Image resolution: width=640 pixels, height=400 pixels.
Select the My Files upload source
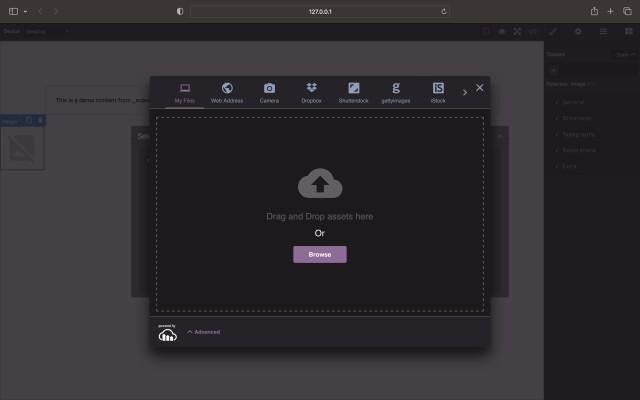pos(185,93)
